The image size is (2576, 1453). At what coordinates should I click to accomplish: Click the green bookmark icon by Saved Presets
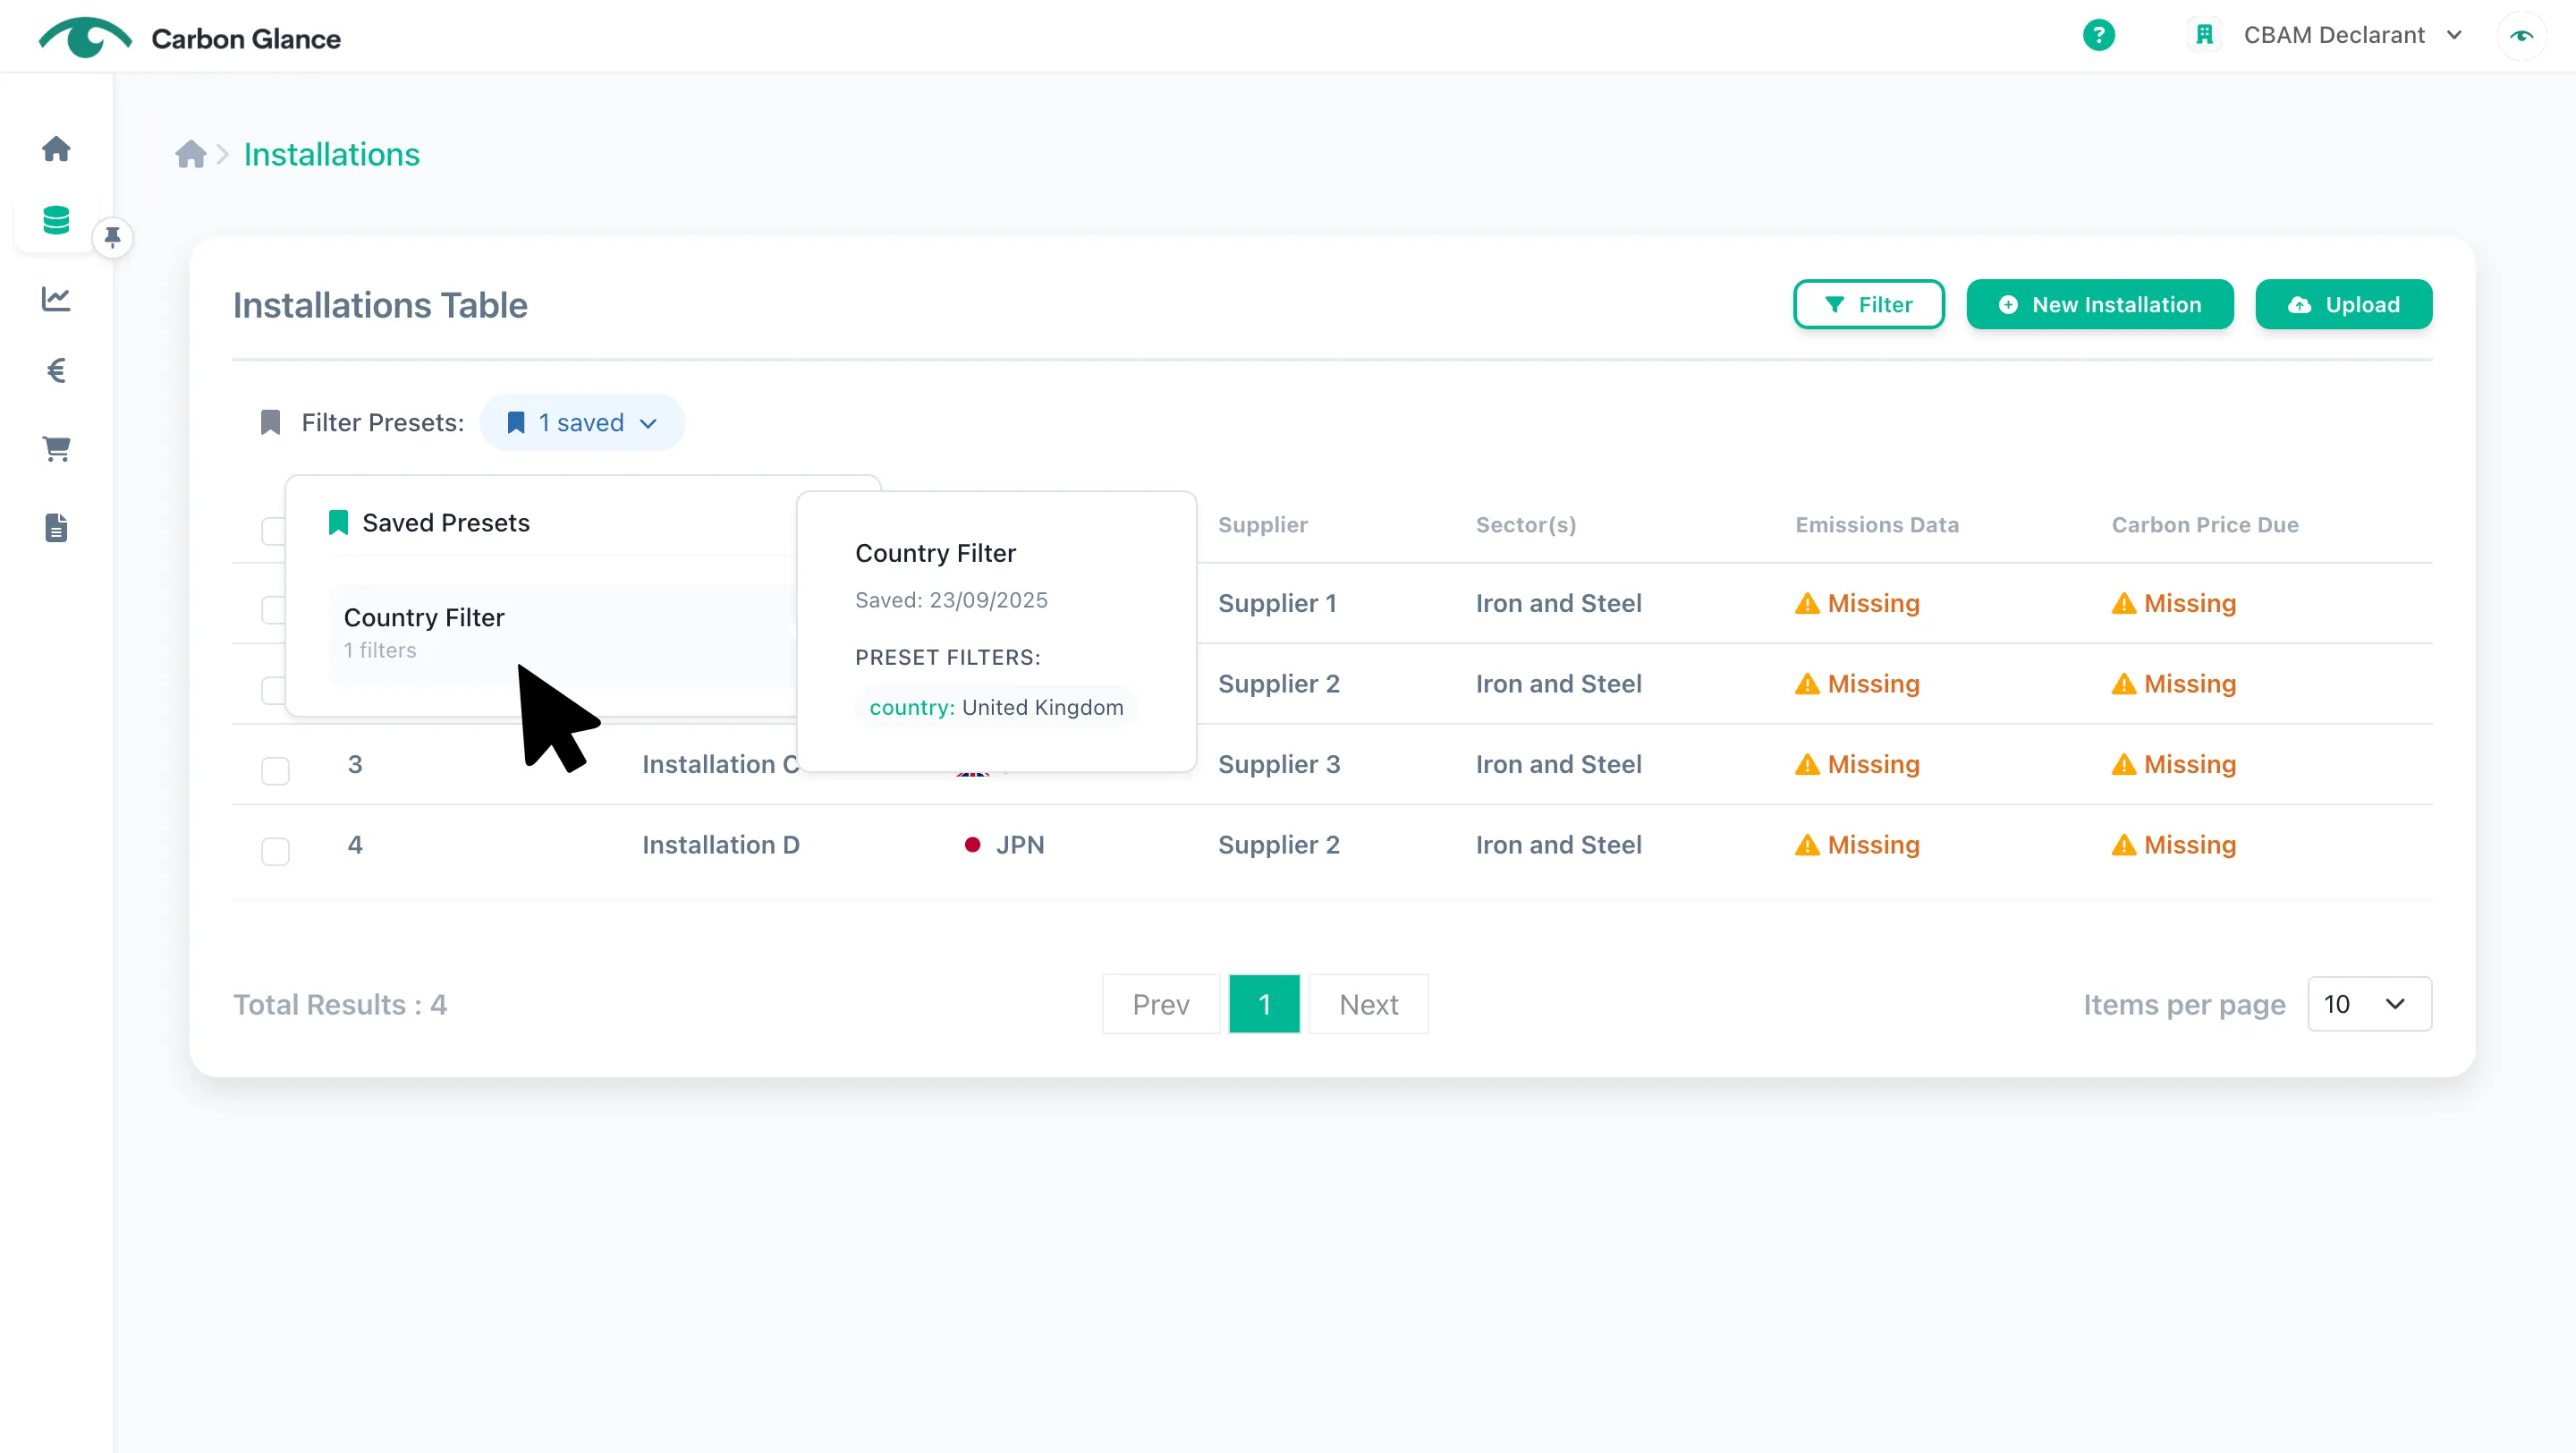tap(338, 522)
